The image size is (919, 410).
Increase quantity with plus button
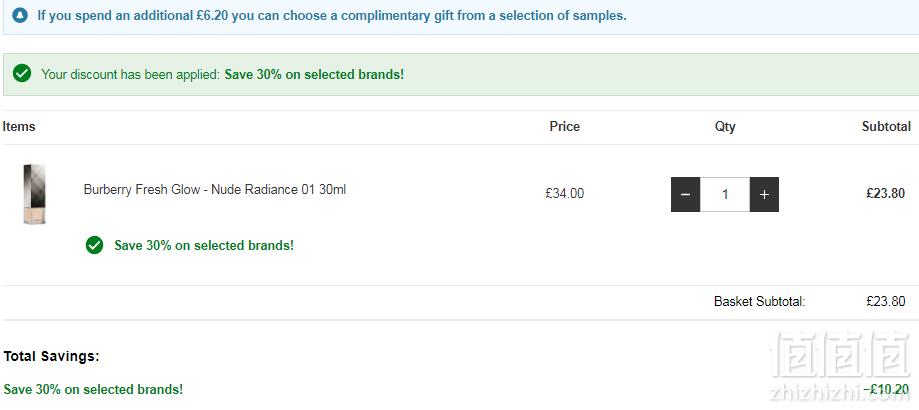[764, 194]
